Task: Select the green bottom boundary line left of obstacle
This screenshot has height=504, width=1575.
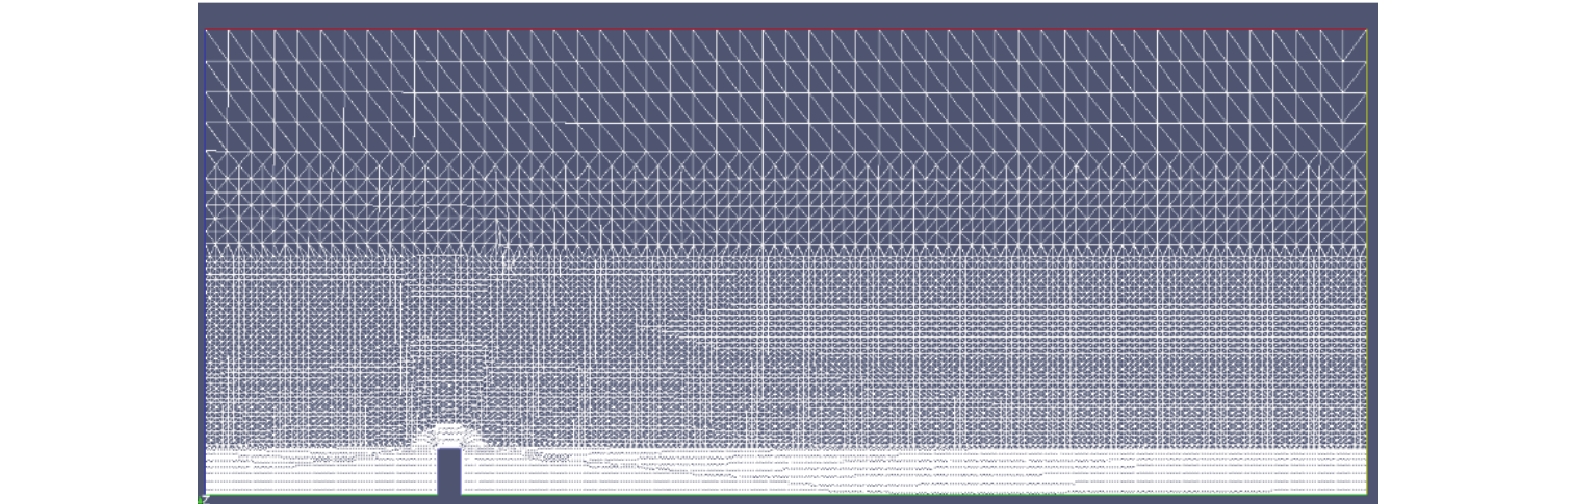Action: click(320, 493)
